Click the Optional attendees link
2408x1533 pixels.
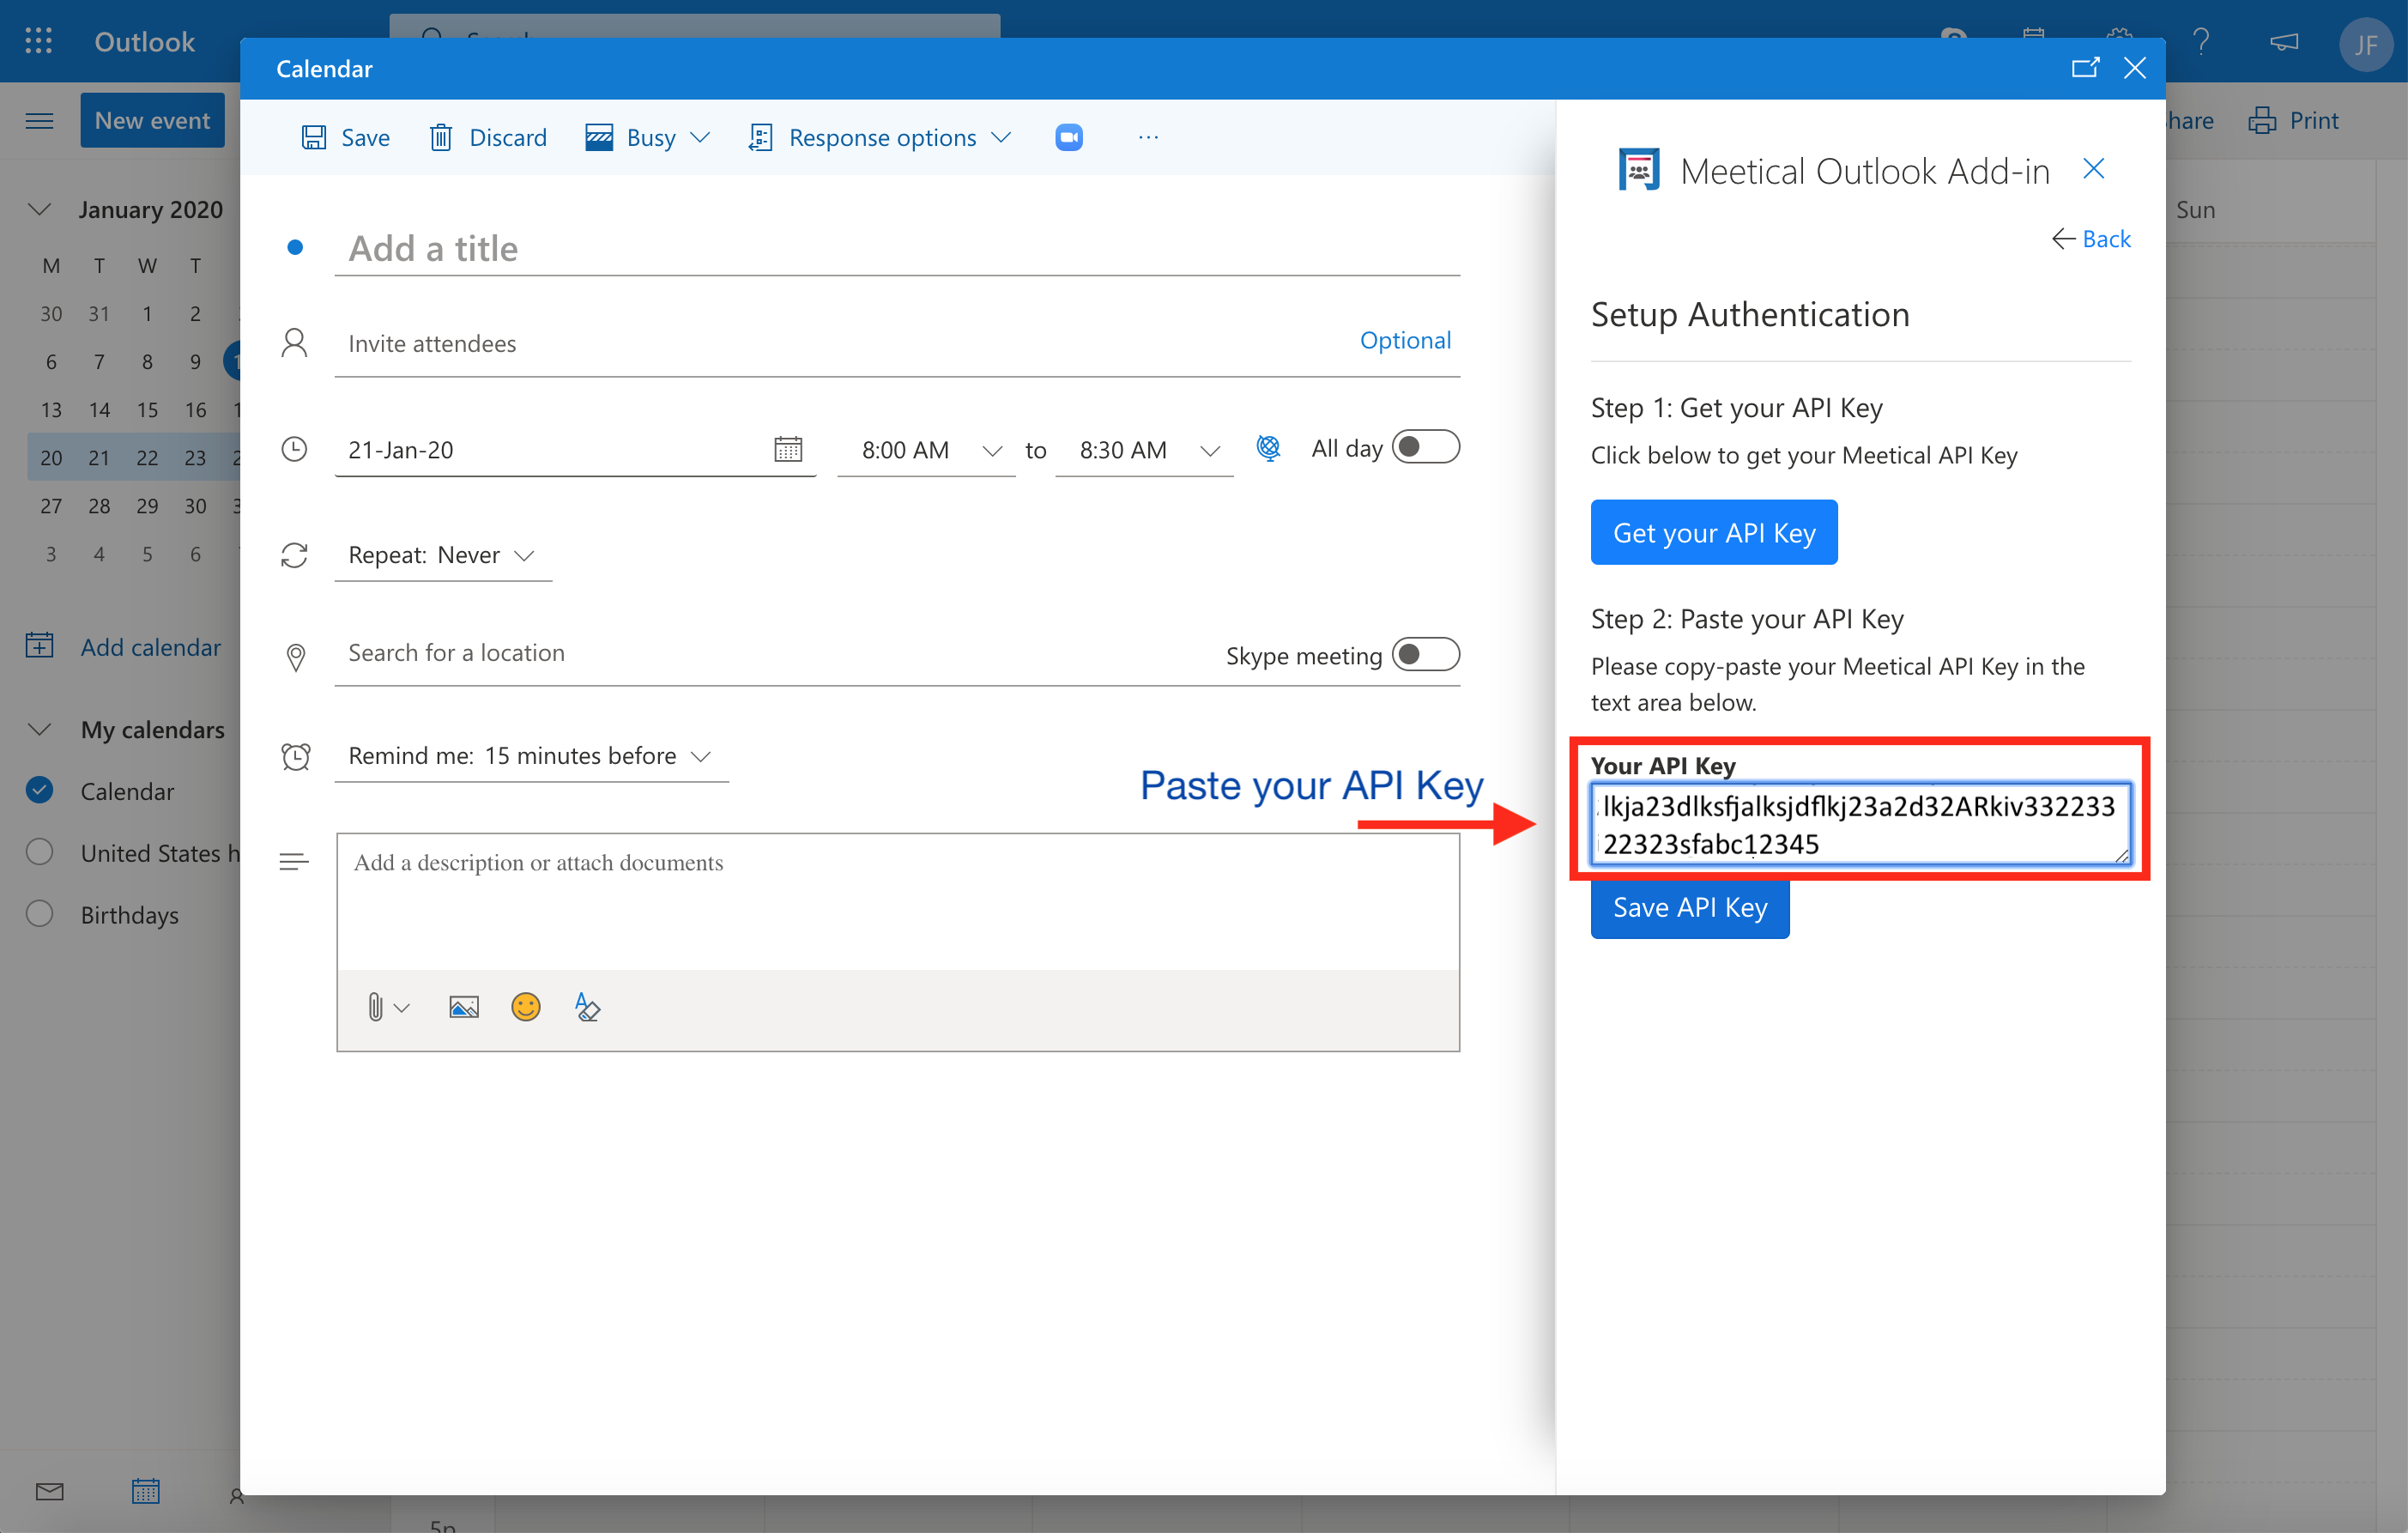1405,340
